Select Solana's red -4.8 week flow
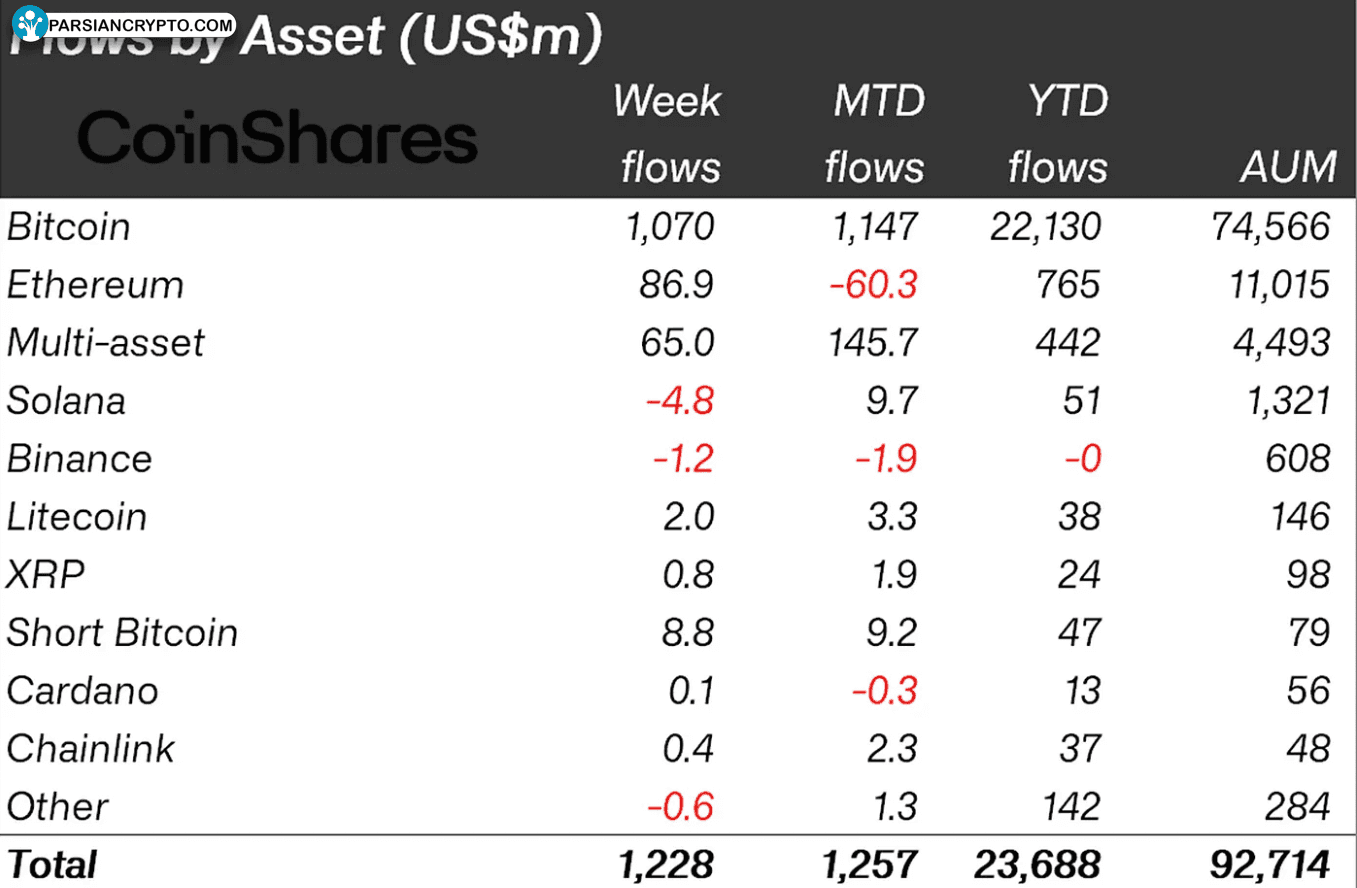Image resolution: width=1357 pixels, height=888 pixels. (680, 401)
